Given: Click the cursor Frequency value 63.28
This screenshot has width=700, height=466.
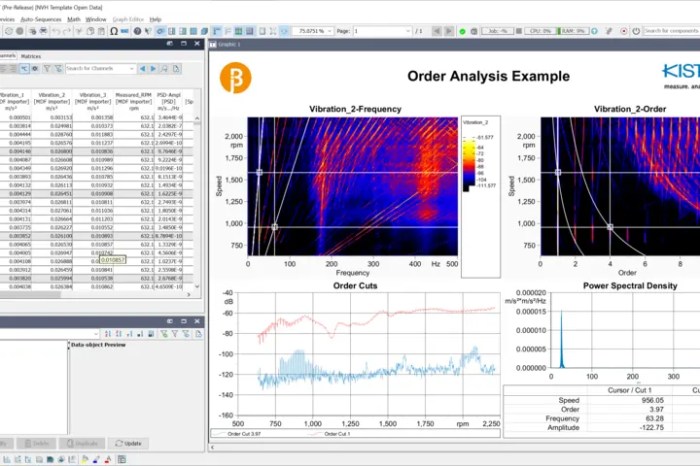Looking at the screenshot, I should point(654,418).
